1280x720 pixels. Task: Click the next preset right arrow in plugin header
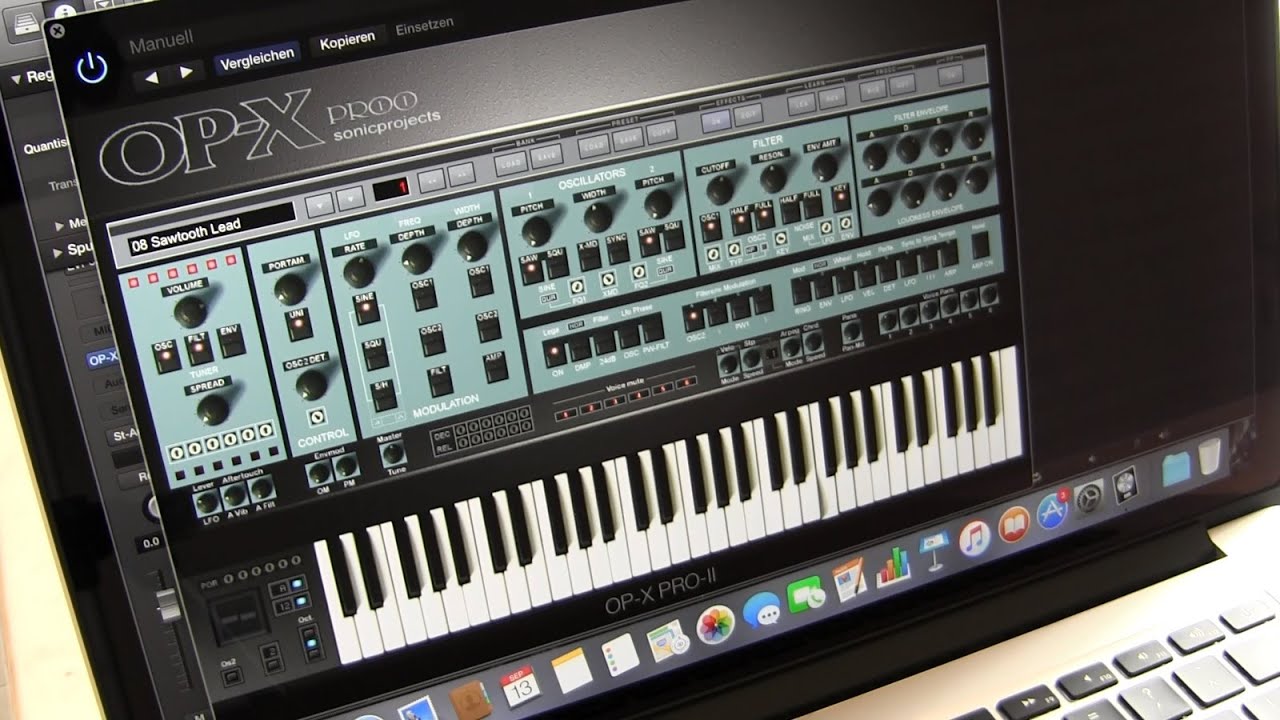tap(186, 71)
